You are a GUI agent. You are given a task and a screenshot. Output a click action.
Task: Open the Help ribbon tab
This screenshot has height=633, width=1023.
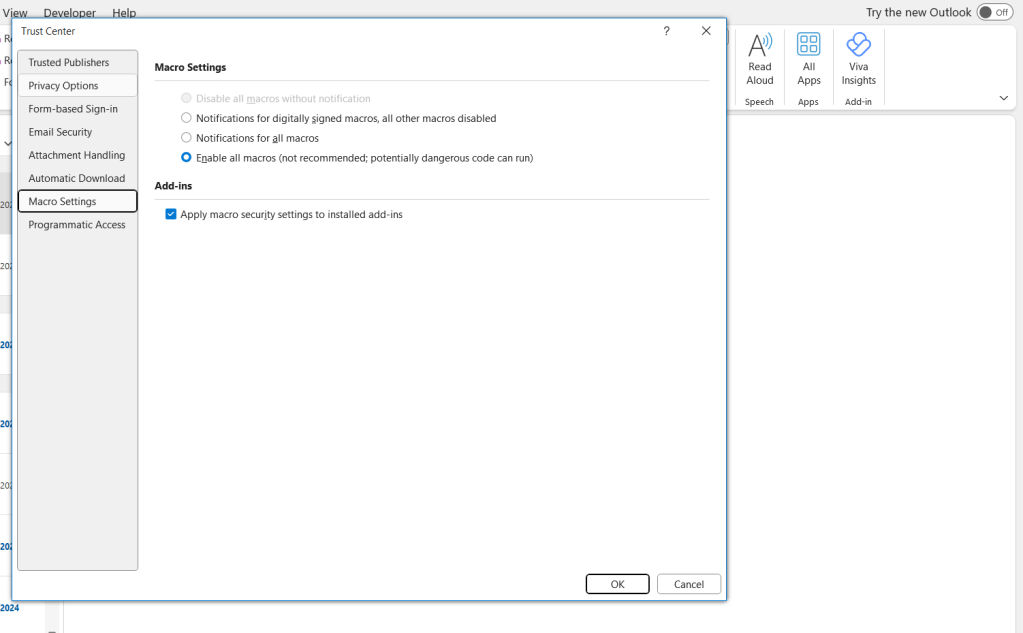click(124, 13)
